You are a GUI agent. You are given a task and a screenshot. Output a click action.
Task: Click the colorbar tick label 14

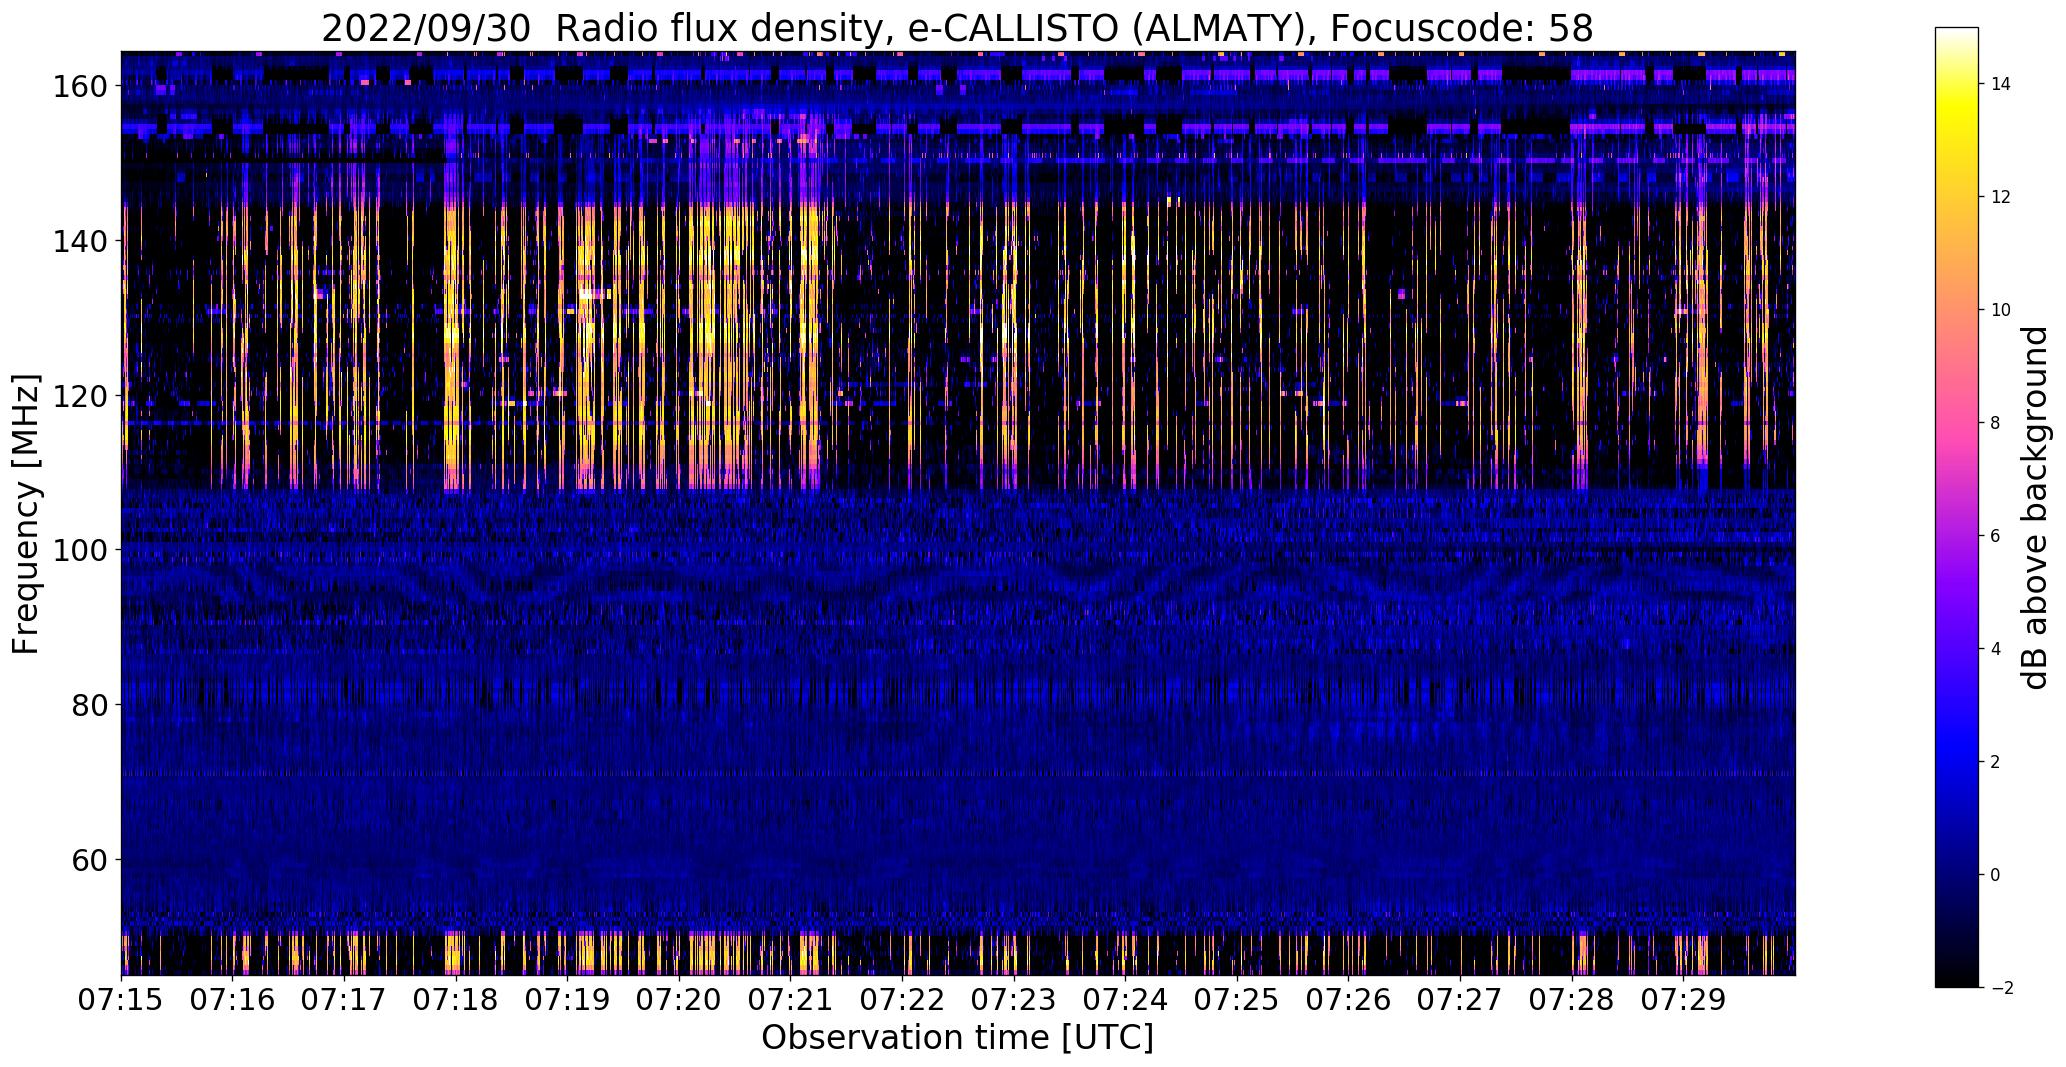(2001, 84)
